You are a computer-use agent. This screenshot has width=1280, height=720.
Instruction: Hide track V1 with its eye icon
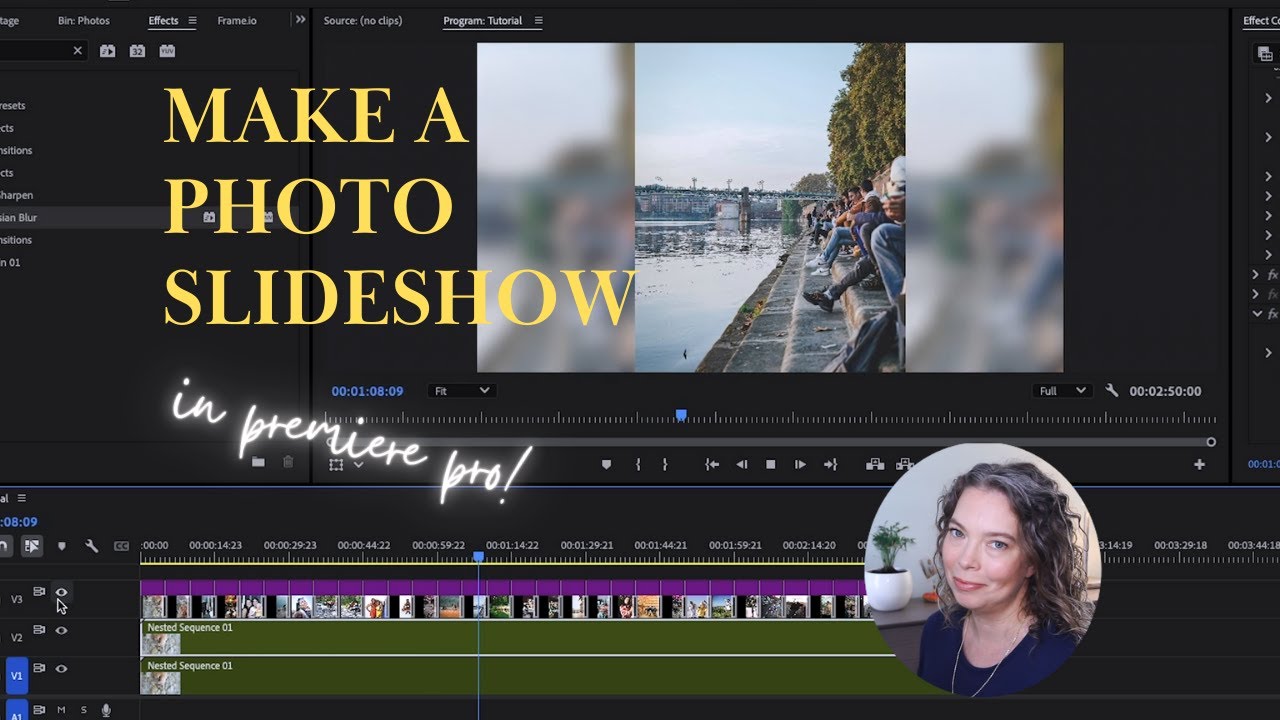[61, 668]
